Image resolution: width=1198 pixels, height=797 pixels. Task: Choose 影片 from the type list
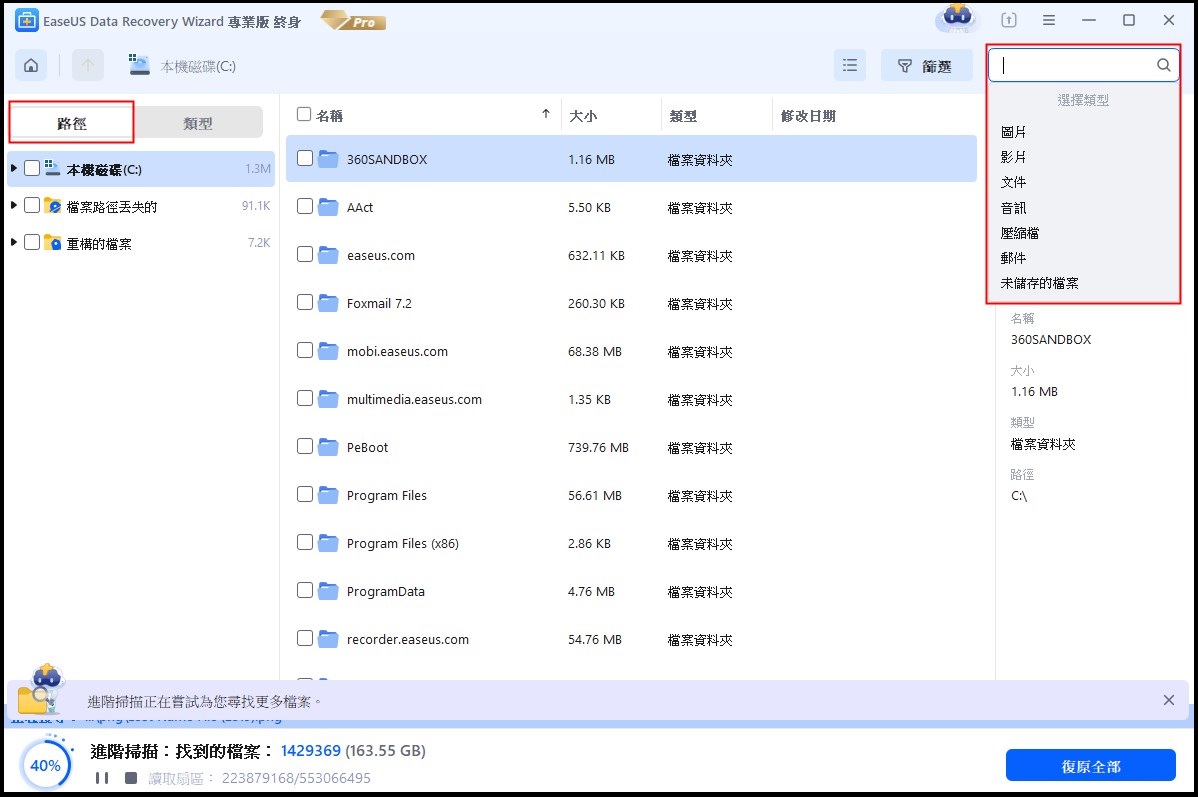click(x=1013, y=157)
